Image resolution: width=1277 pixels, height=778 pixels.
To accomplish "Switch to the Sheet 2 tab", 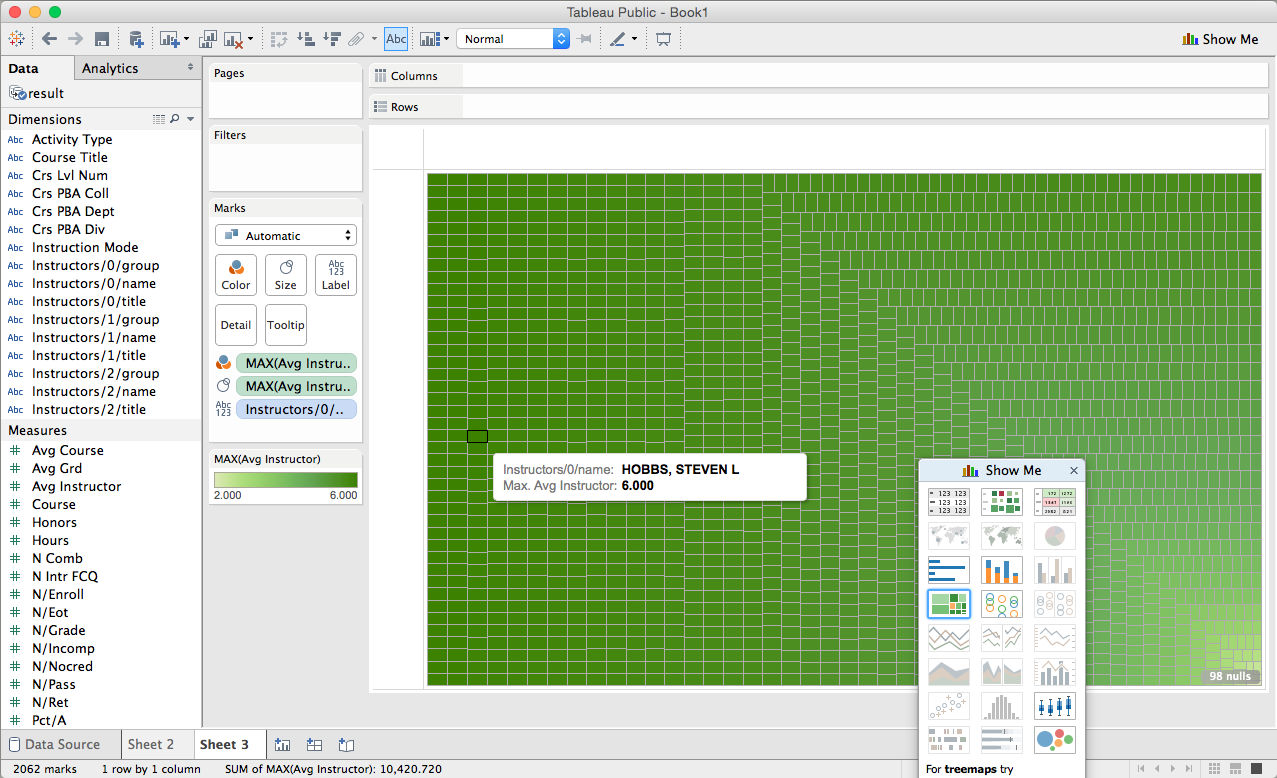I will click(151, 744).
